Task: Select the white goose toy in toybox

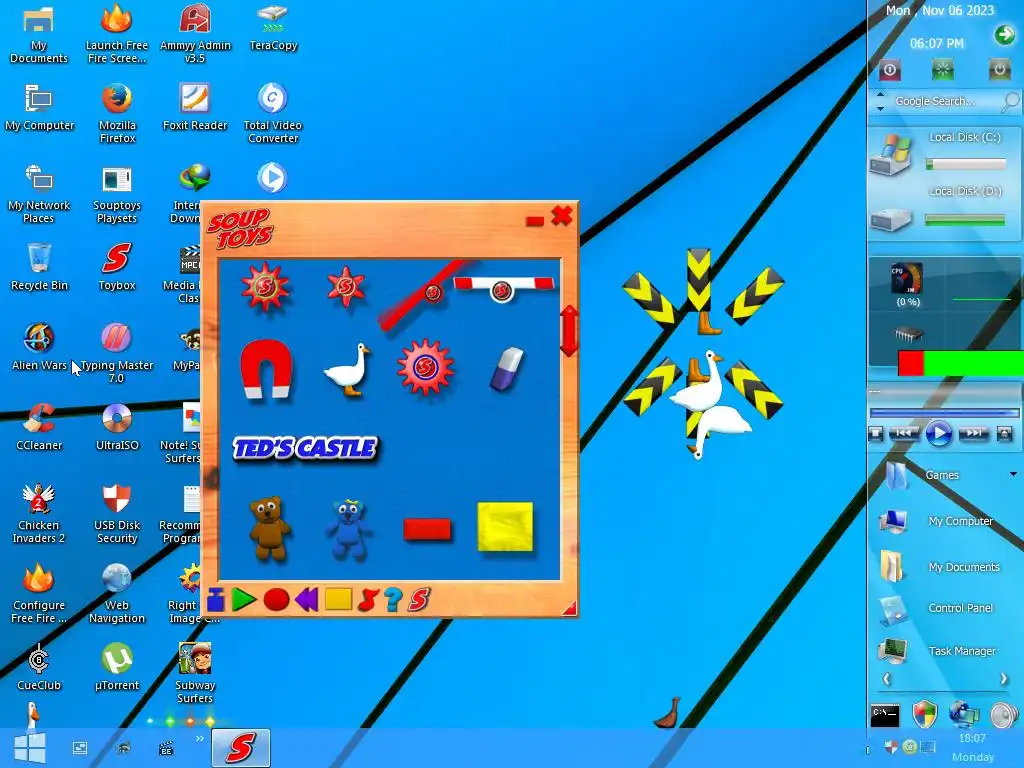Action: [347, 370]
